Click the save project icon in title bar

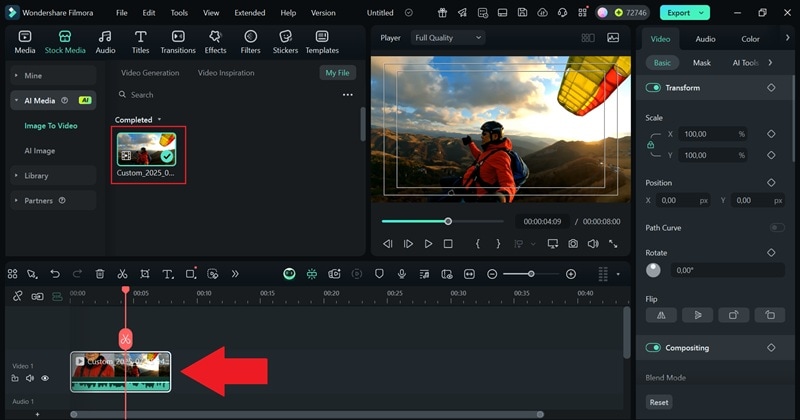[x=522, y=13]
